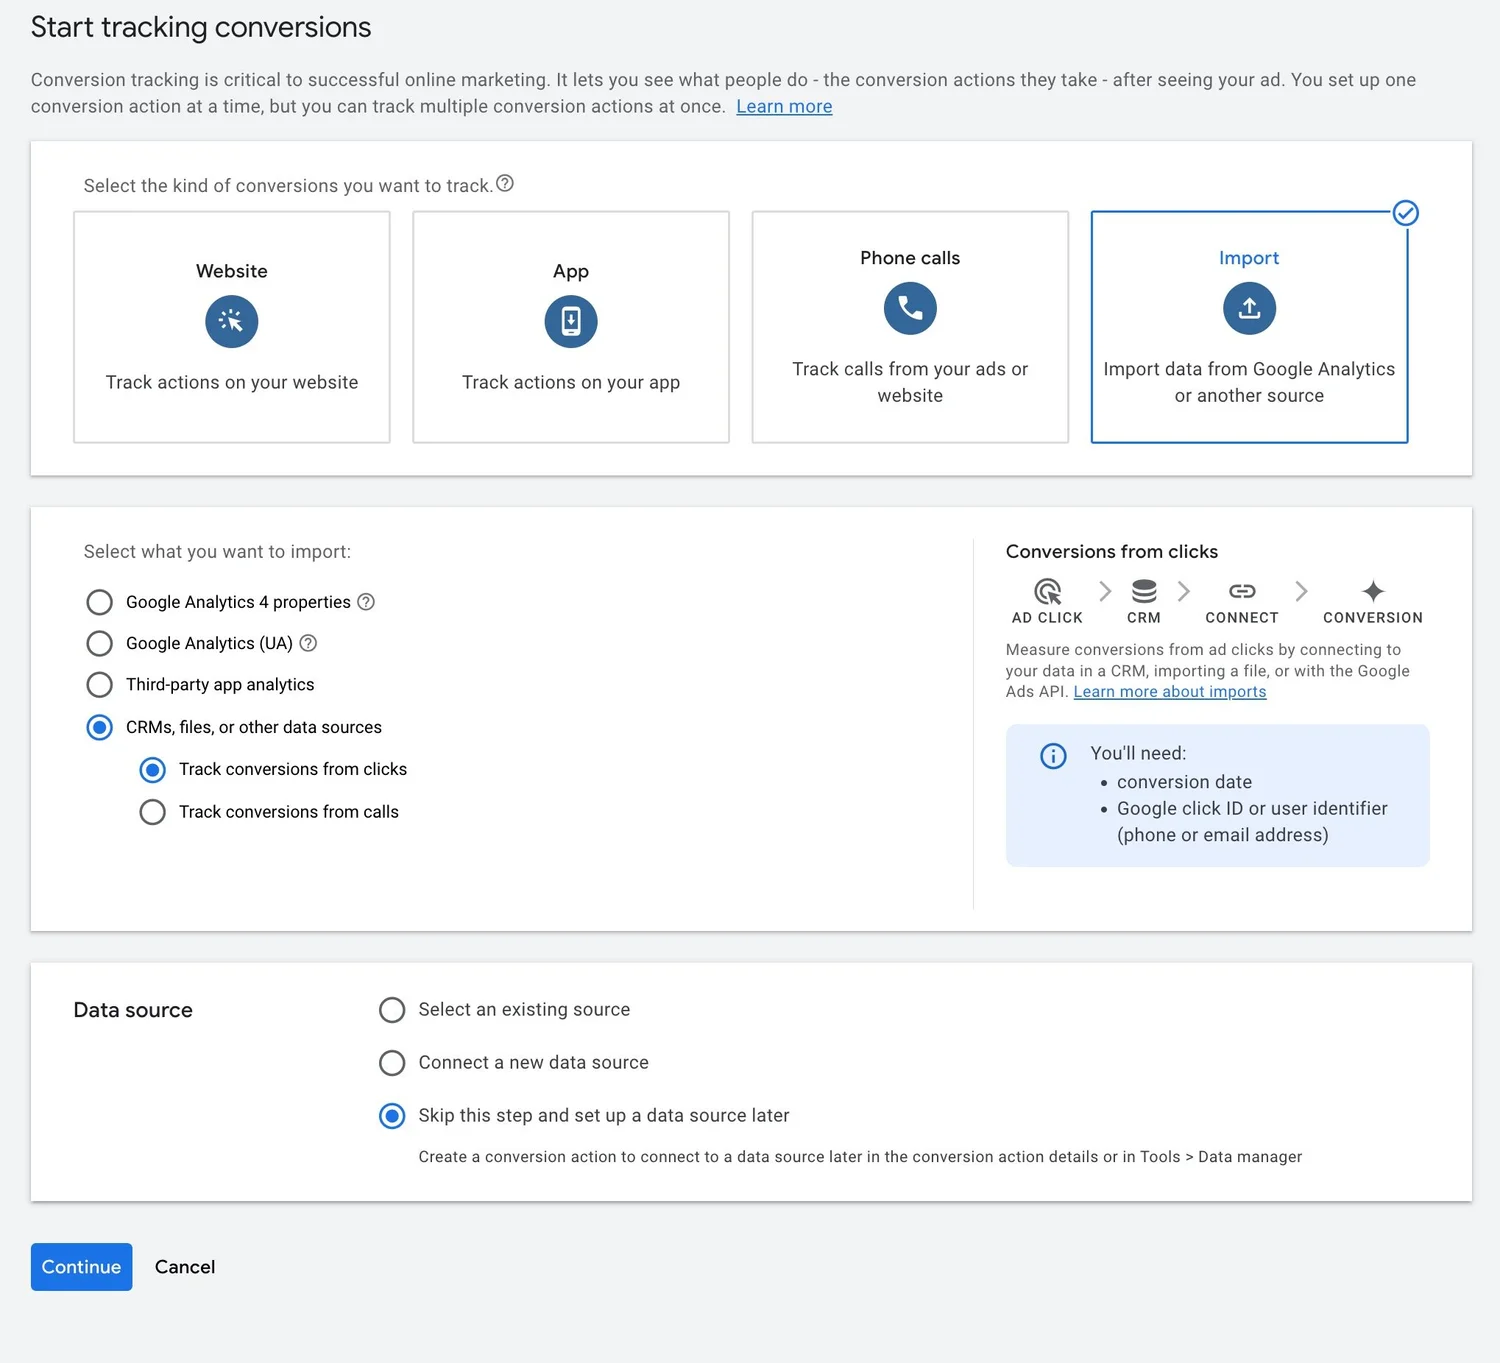Open the Learn more link in description
This screenshot has height=1363, width=1500.
[784, 107]
